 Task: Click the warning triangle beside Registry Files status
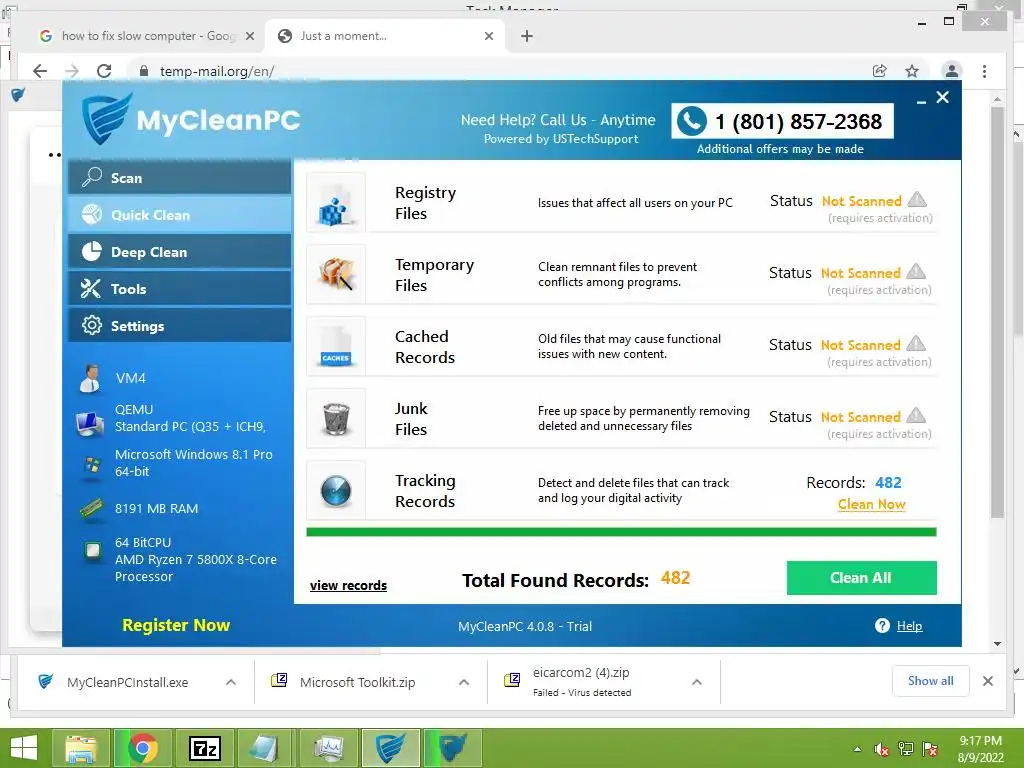(x=918, y=199)
